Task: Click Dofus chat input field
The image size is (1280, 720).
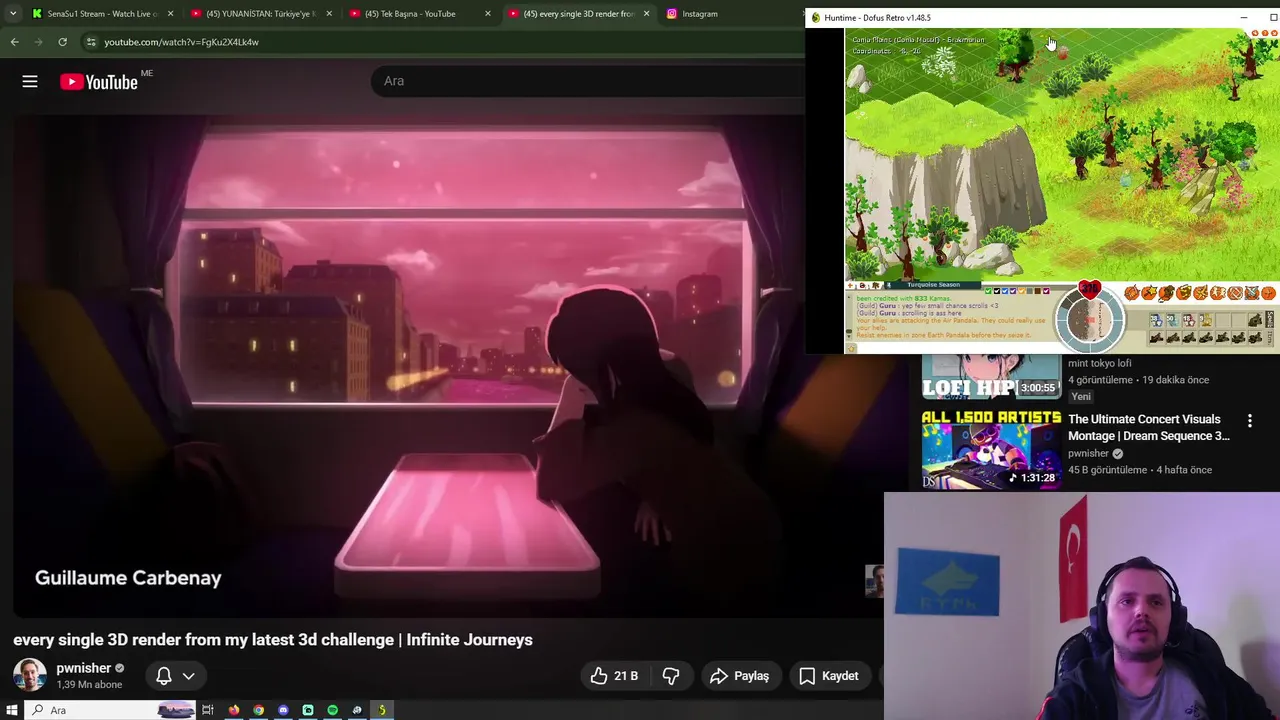Action: (x=954, y=349)
